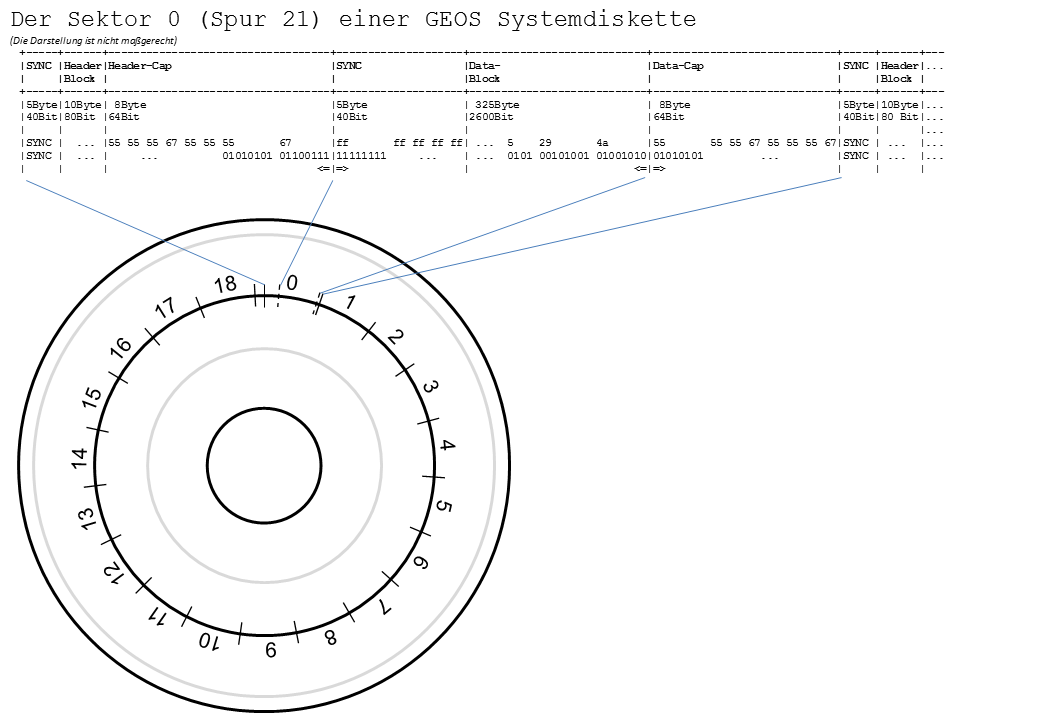Viewport: 1040px width, 720px height.
Task: Click the central hole of the disk
Action: 264,465
